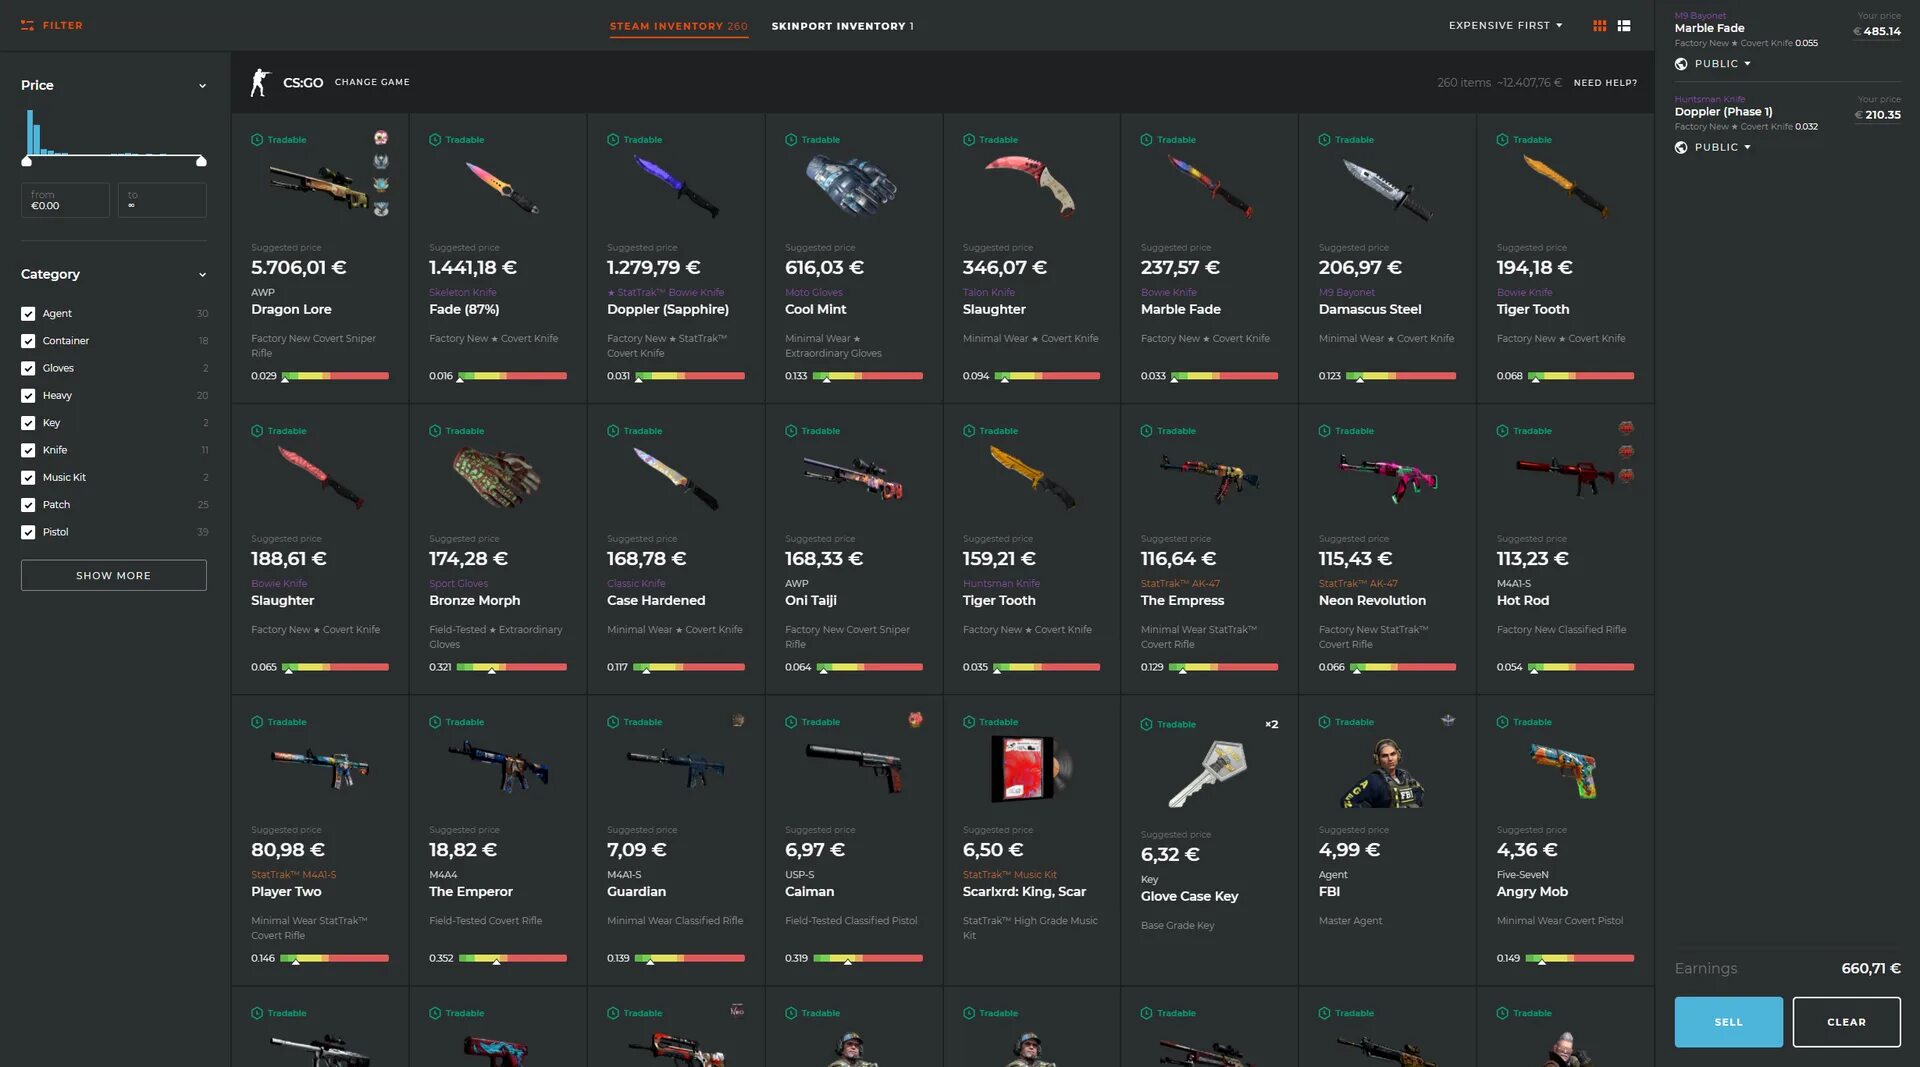Uncheck the Container category checkbox

[28, 341]
